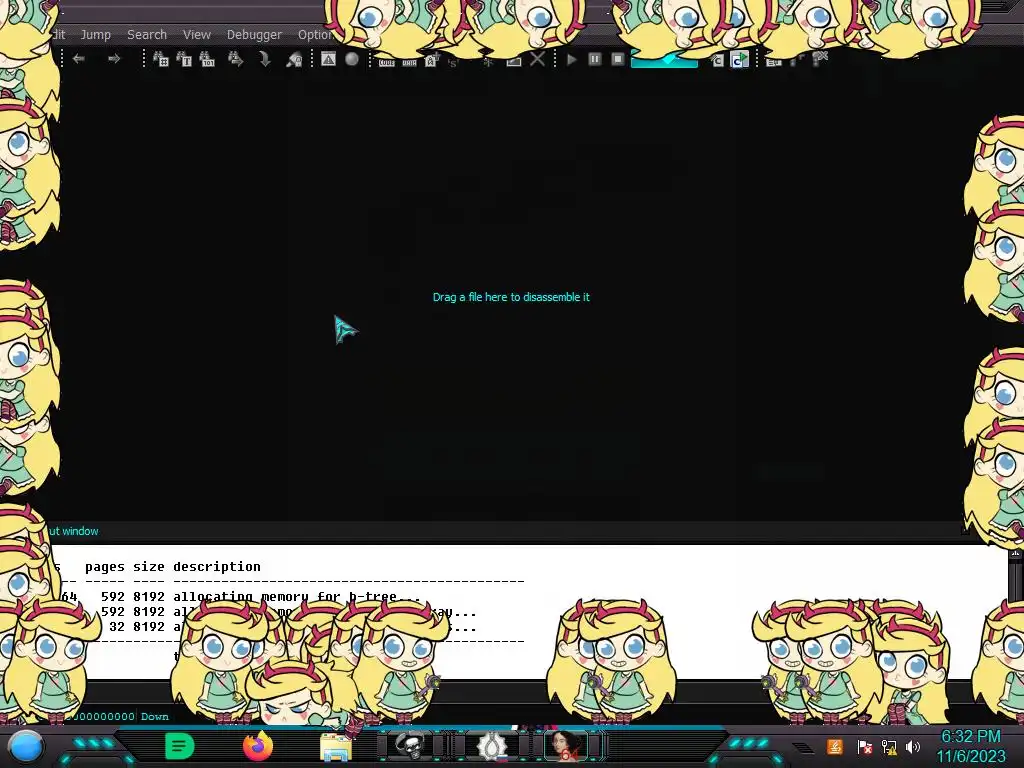Click 'description' column header in output
Screen dimensions: 1024x768
pos(217,566)
